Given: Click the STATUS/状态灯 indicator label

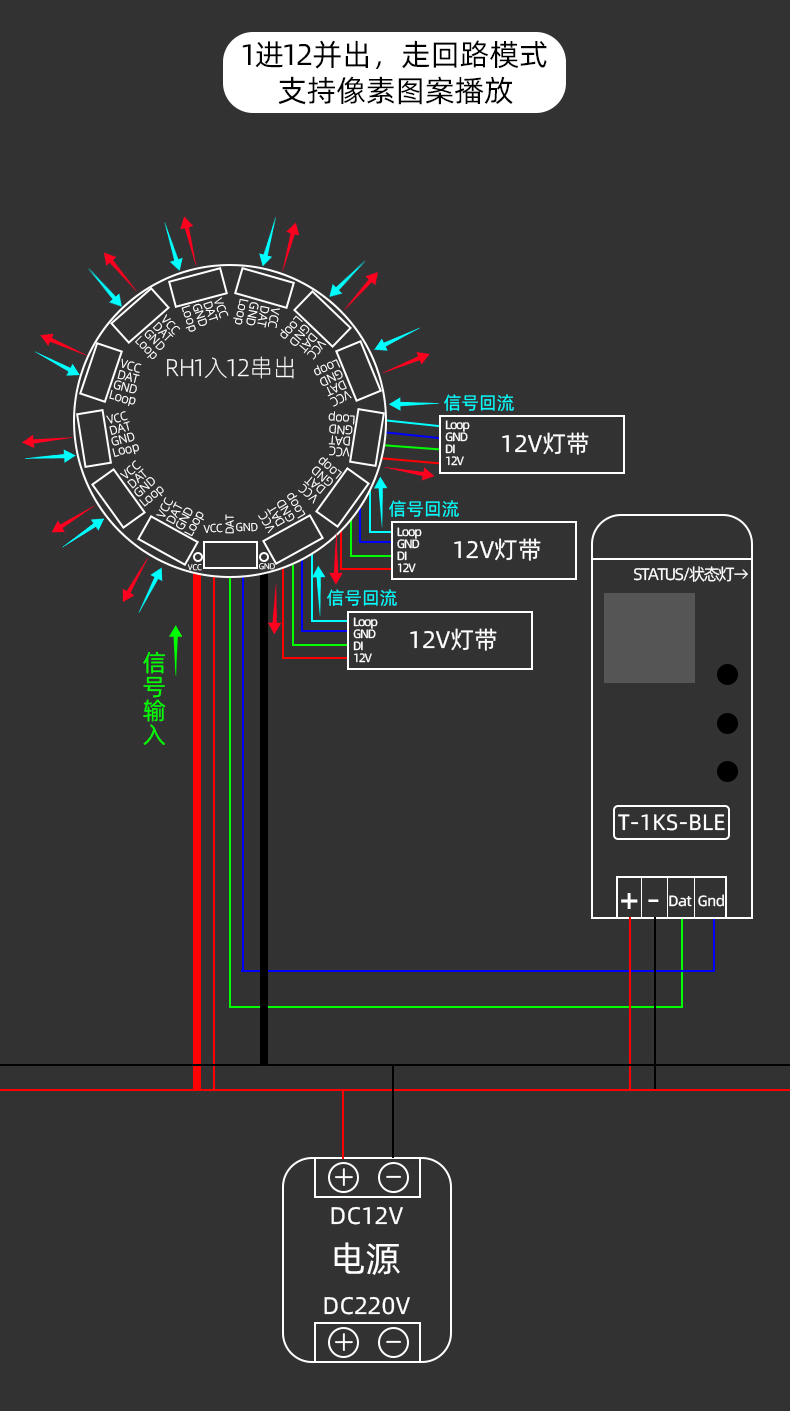Looking at the screenshot, I should click(691, 574).
